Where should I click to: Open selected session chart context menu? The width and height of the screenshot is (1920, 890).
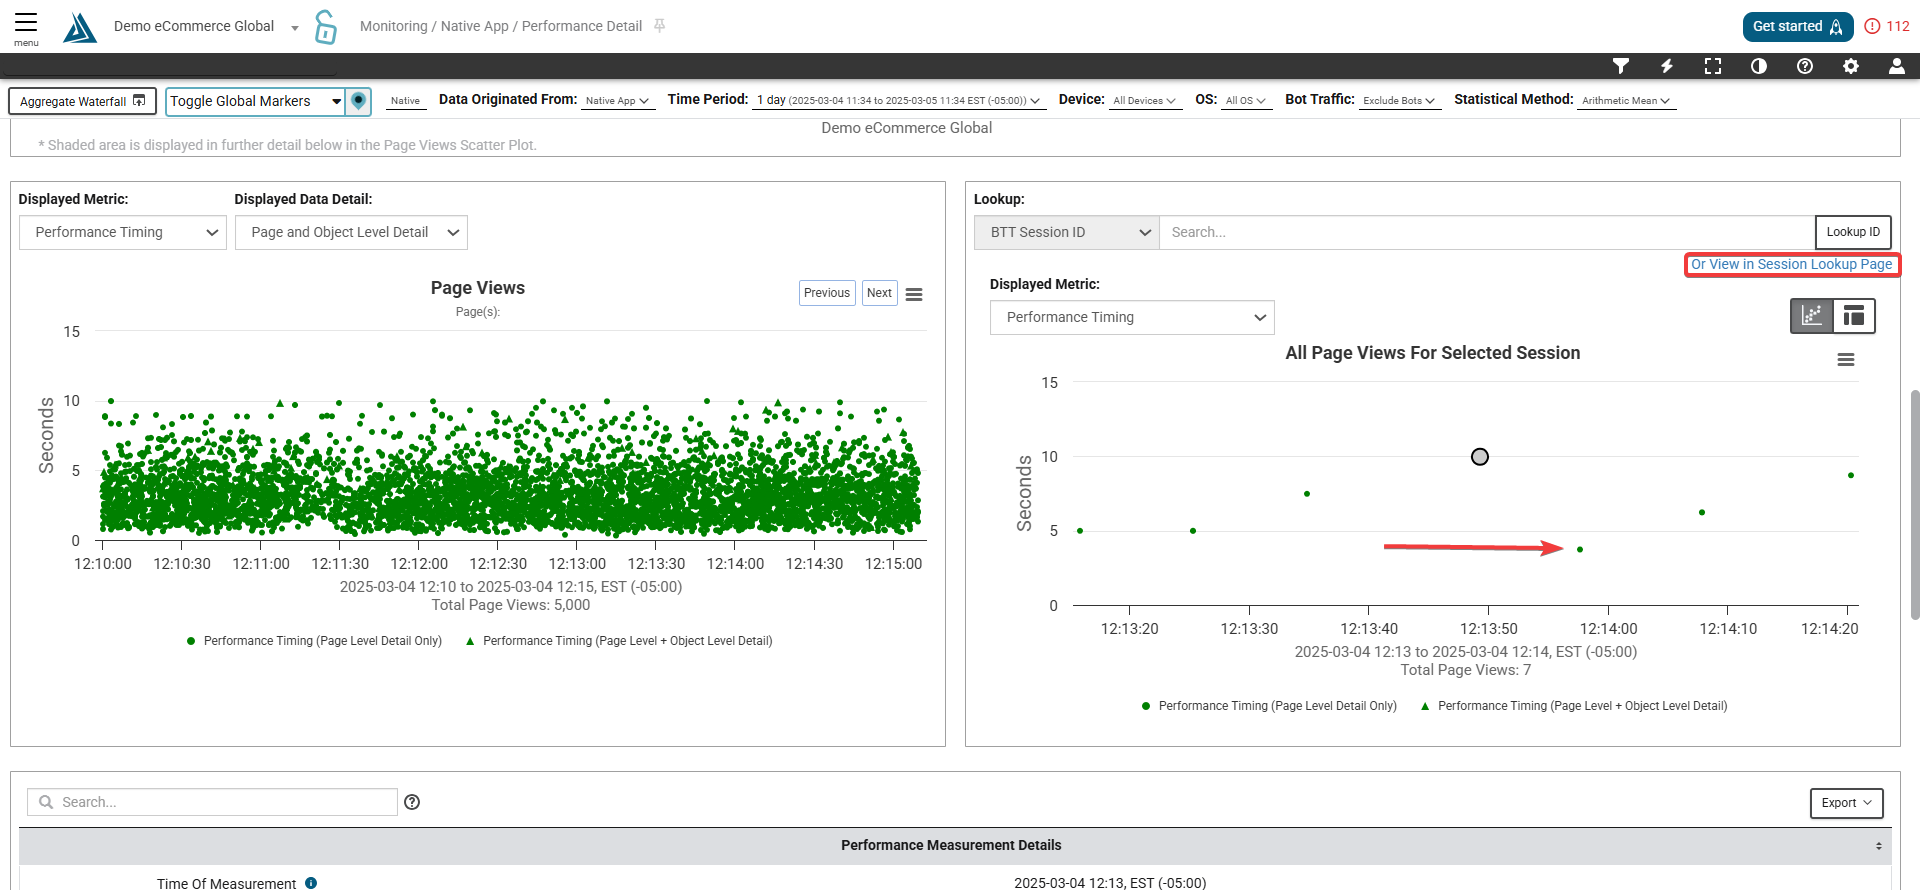tap(1846, 360)
